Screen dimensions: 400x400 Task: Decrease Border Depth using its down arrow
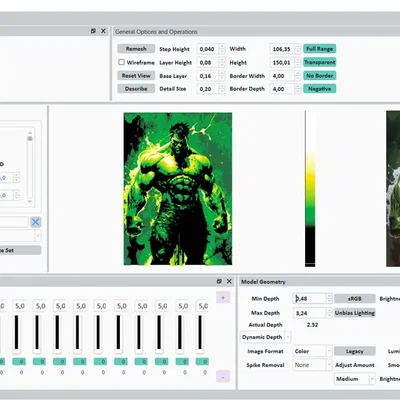coord(298,91)
